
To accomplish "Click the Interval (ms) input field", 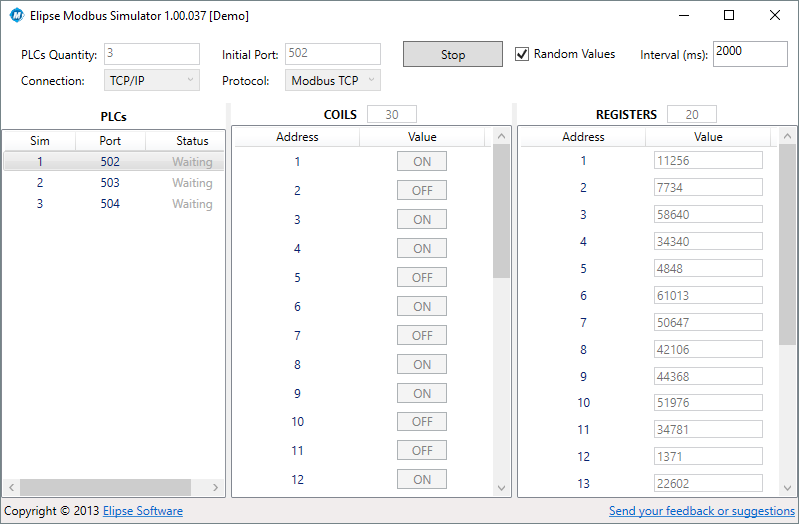I will coord(750,53).
